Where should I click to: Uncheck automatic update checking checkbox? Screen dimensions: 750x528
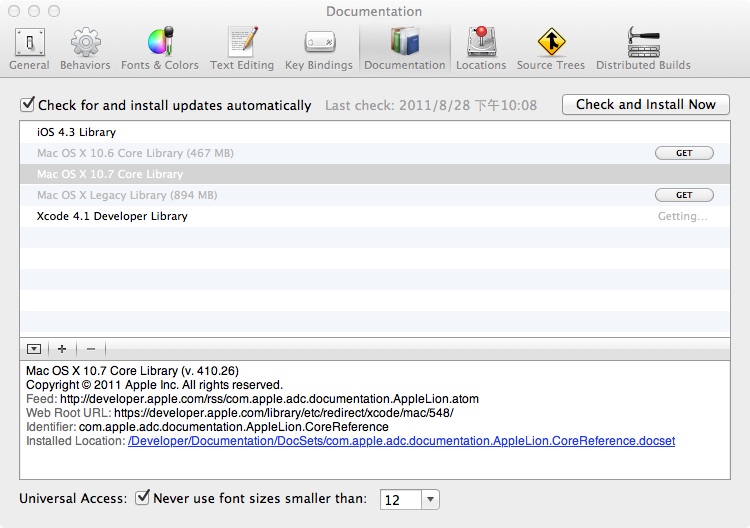pyautogui.click(x=28, y=104)
